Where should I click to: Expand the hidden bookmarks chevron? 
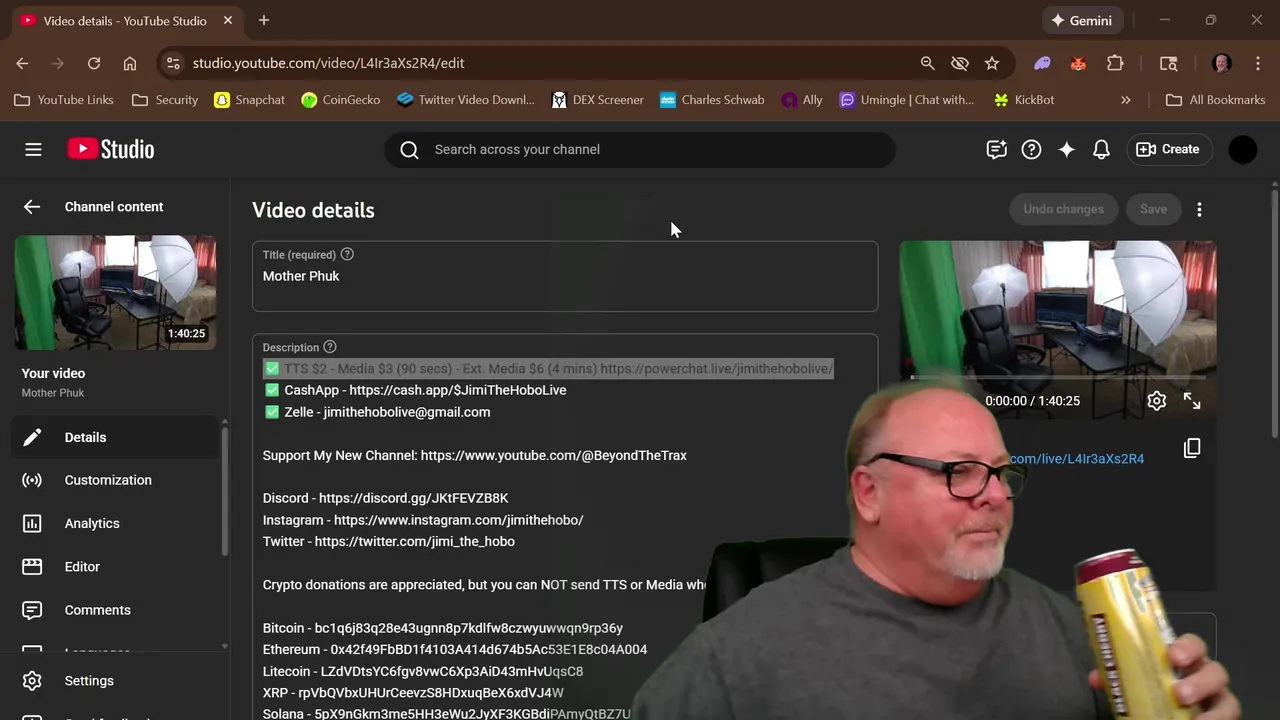(1126, 100)
